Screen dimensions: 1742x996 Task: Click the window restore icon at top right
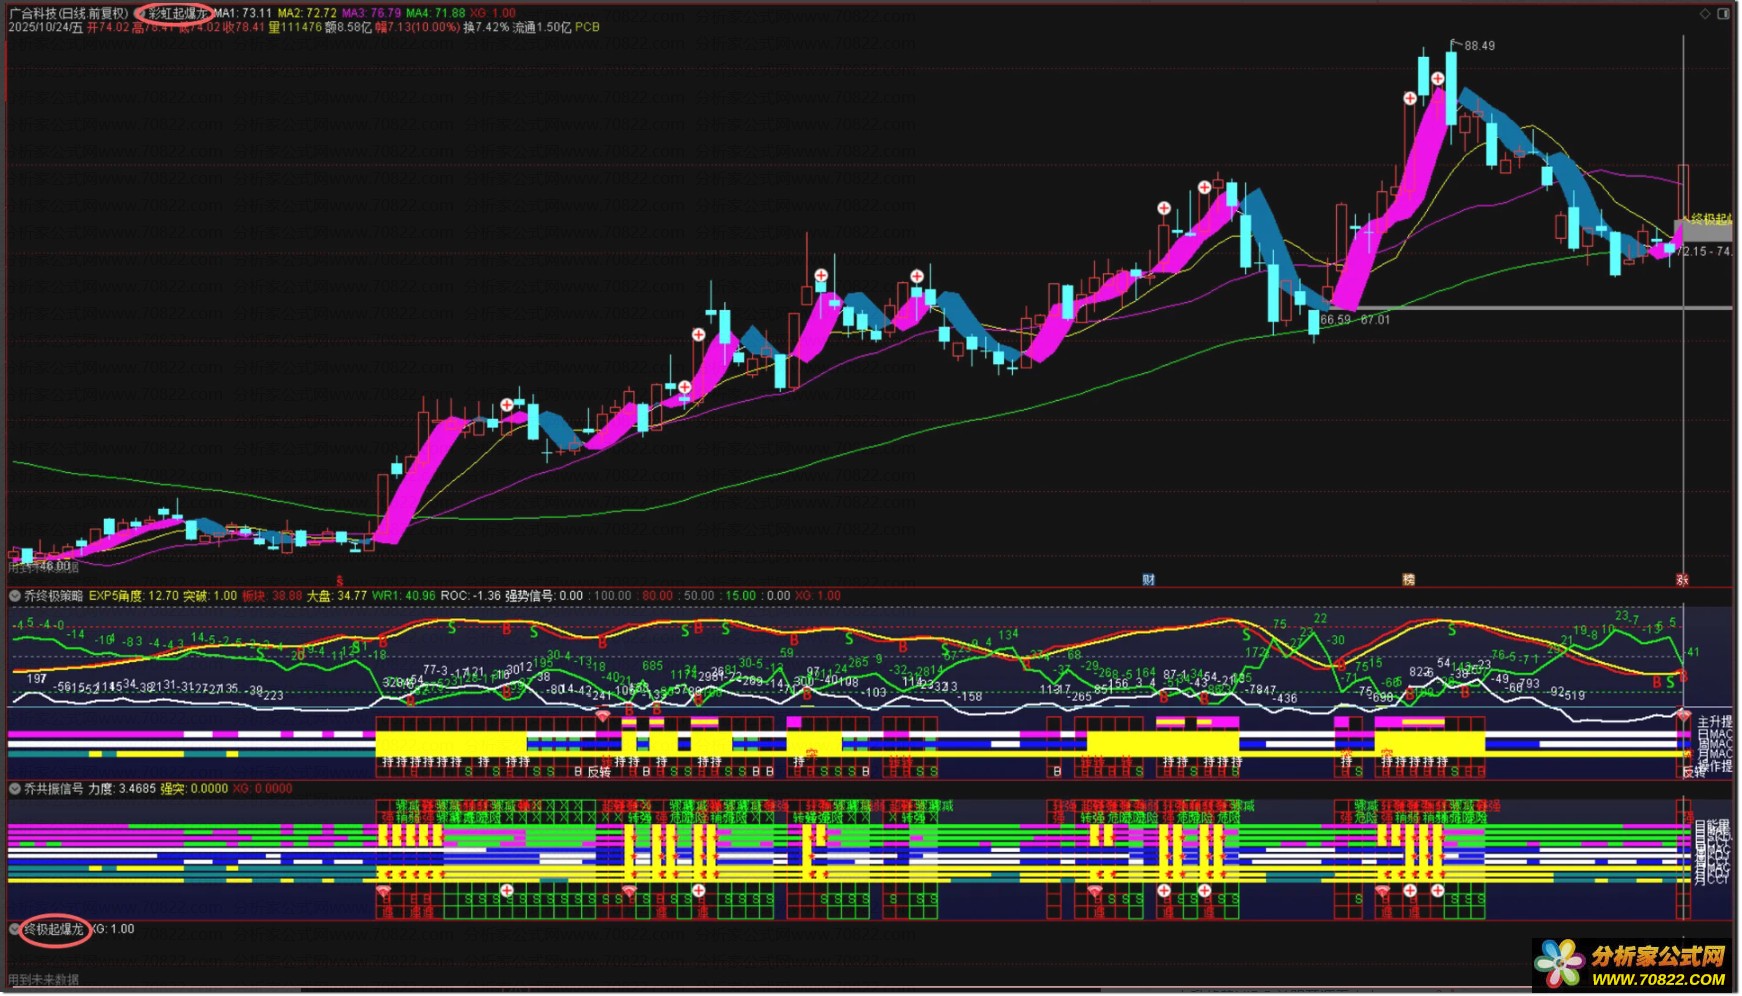point(1723,13)
